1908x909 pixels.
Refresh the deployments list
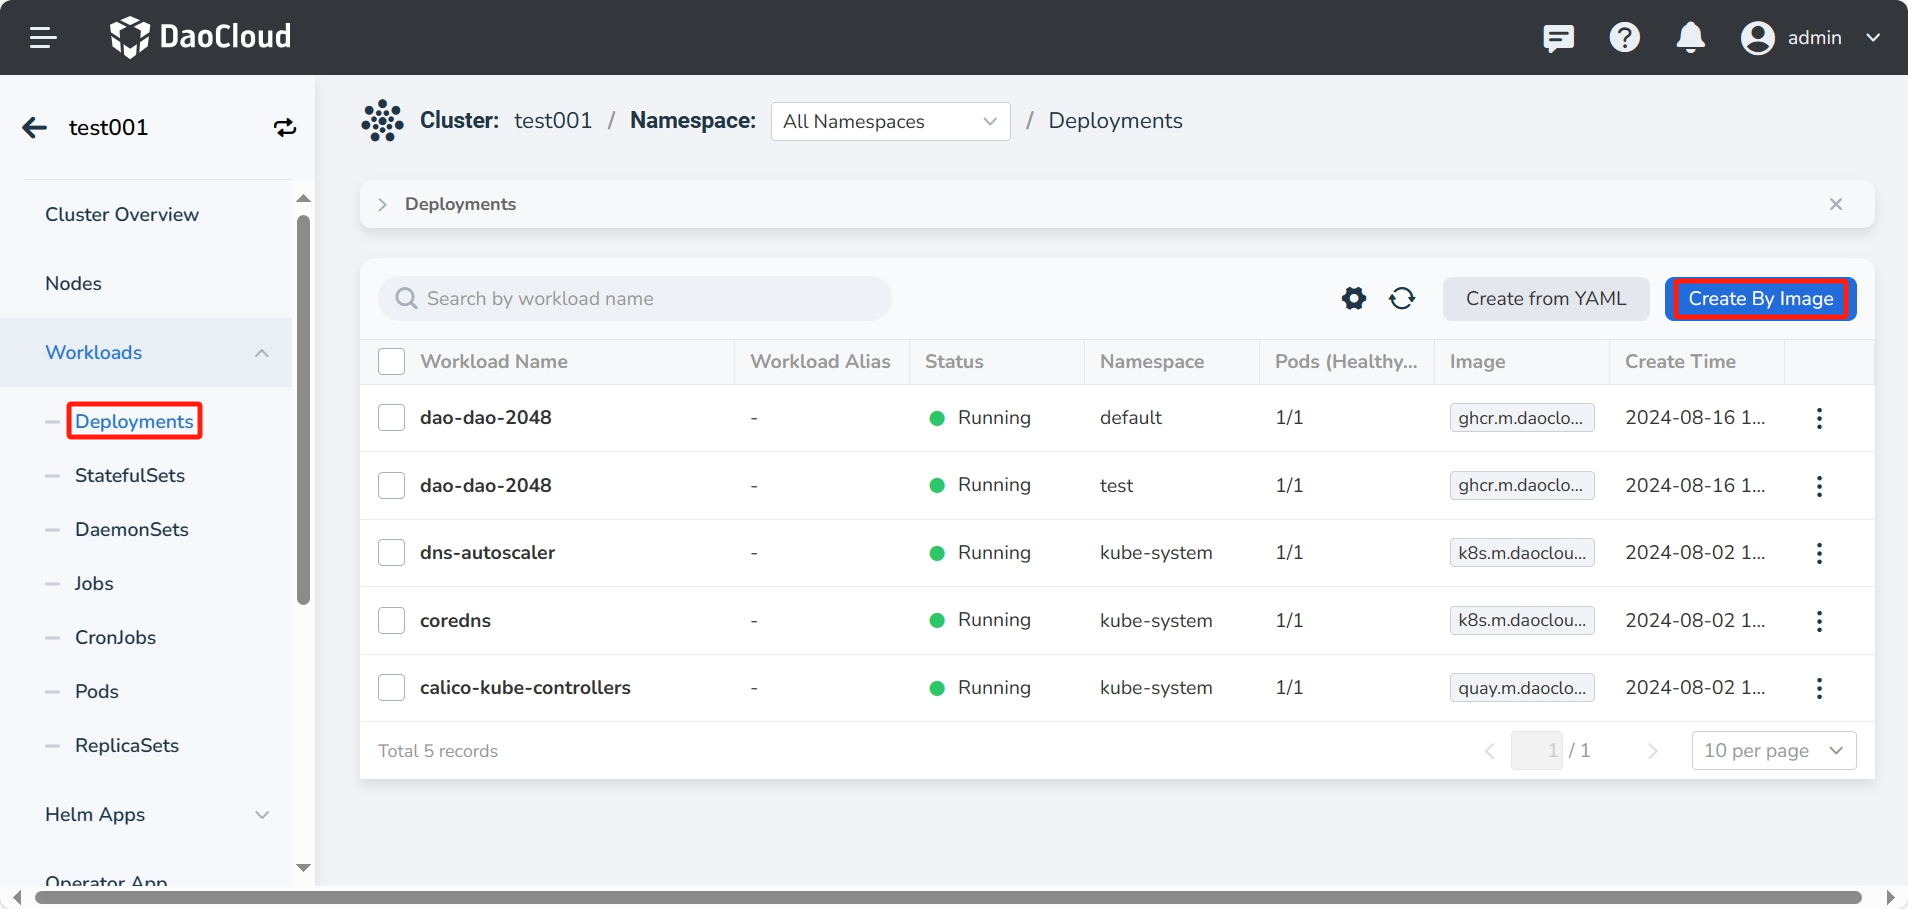(x=1402, y=299)
